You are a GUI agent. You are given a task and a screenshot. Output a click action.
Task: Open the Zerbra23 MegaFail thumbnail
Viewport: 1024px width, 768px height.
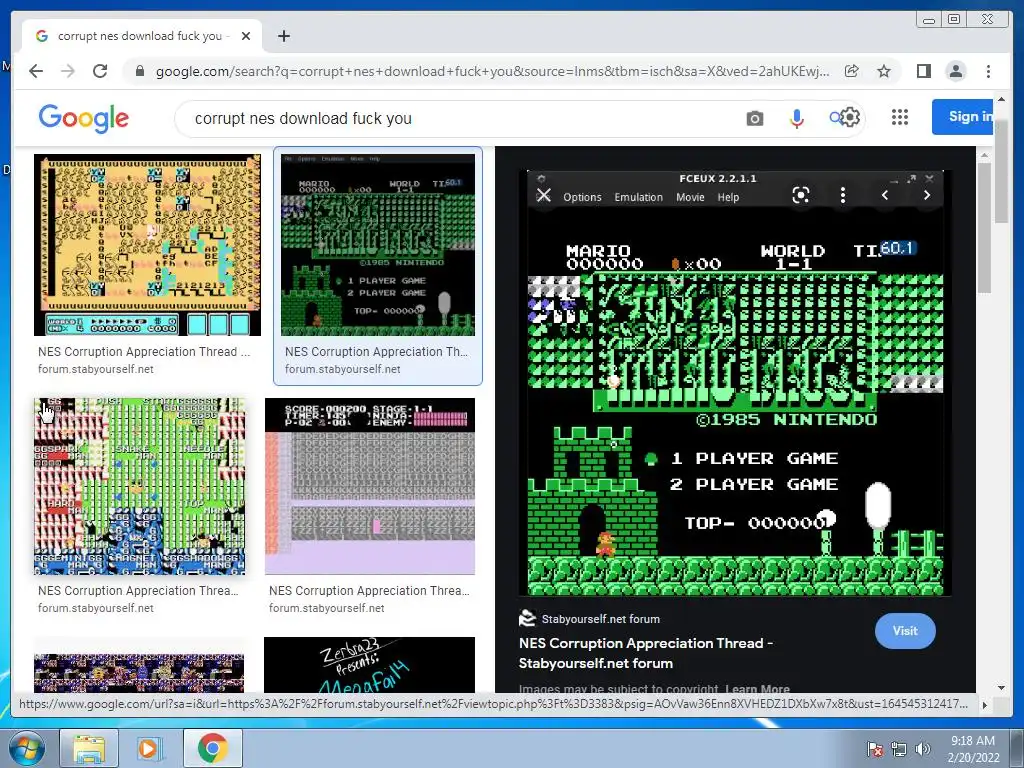coord(370,665)
